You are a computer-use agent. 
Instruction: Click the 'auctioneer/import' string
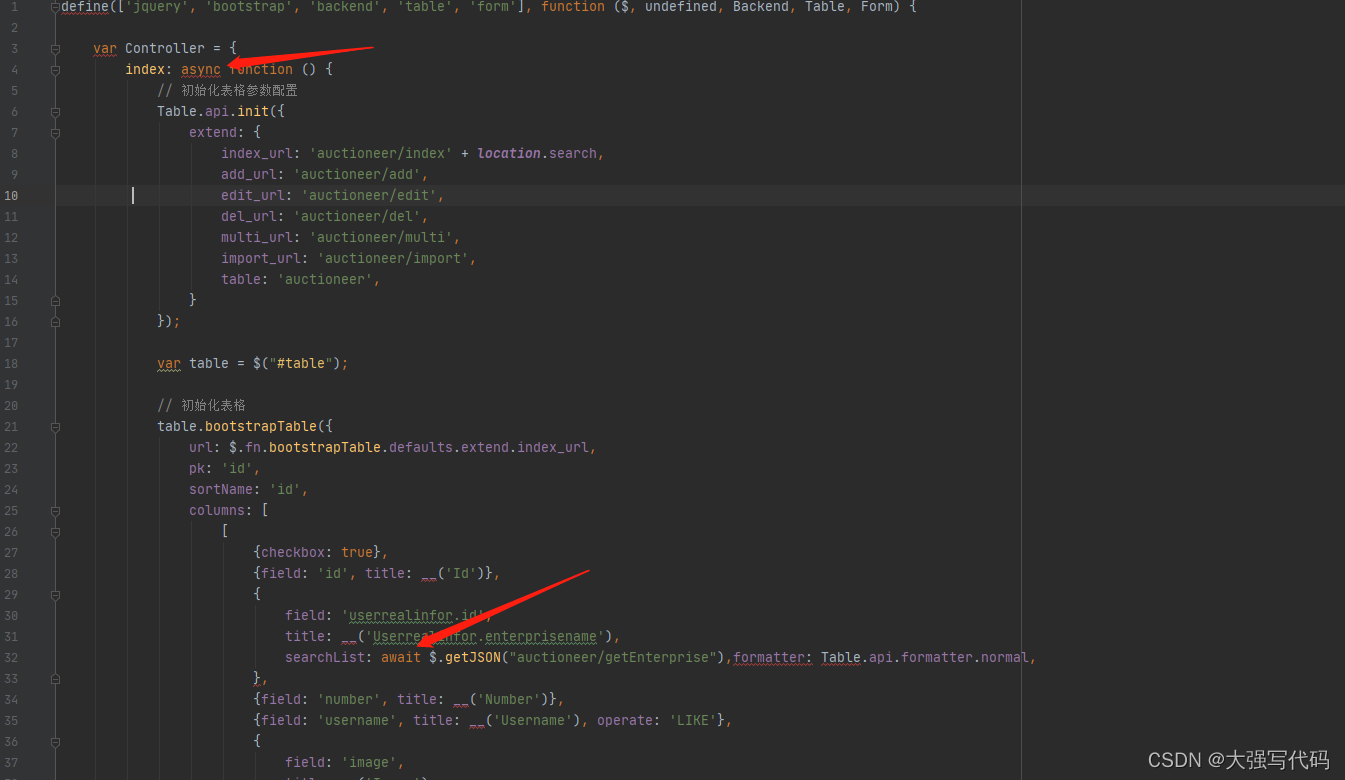point(393,258)
